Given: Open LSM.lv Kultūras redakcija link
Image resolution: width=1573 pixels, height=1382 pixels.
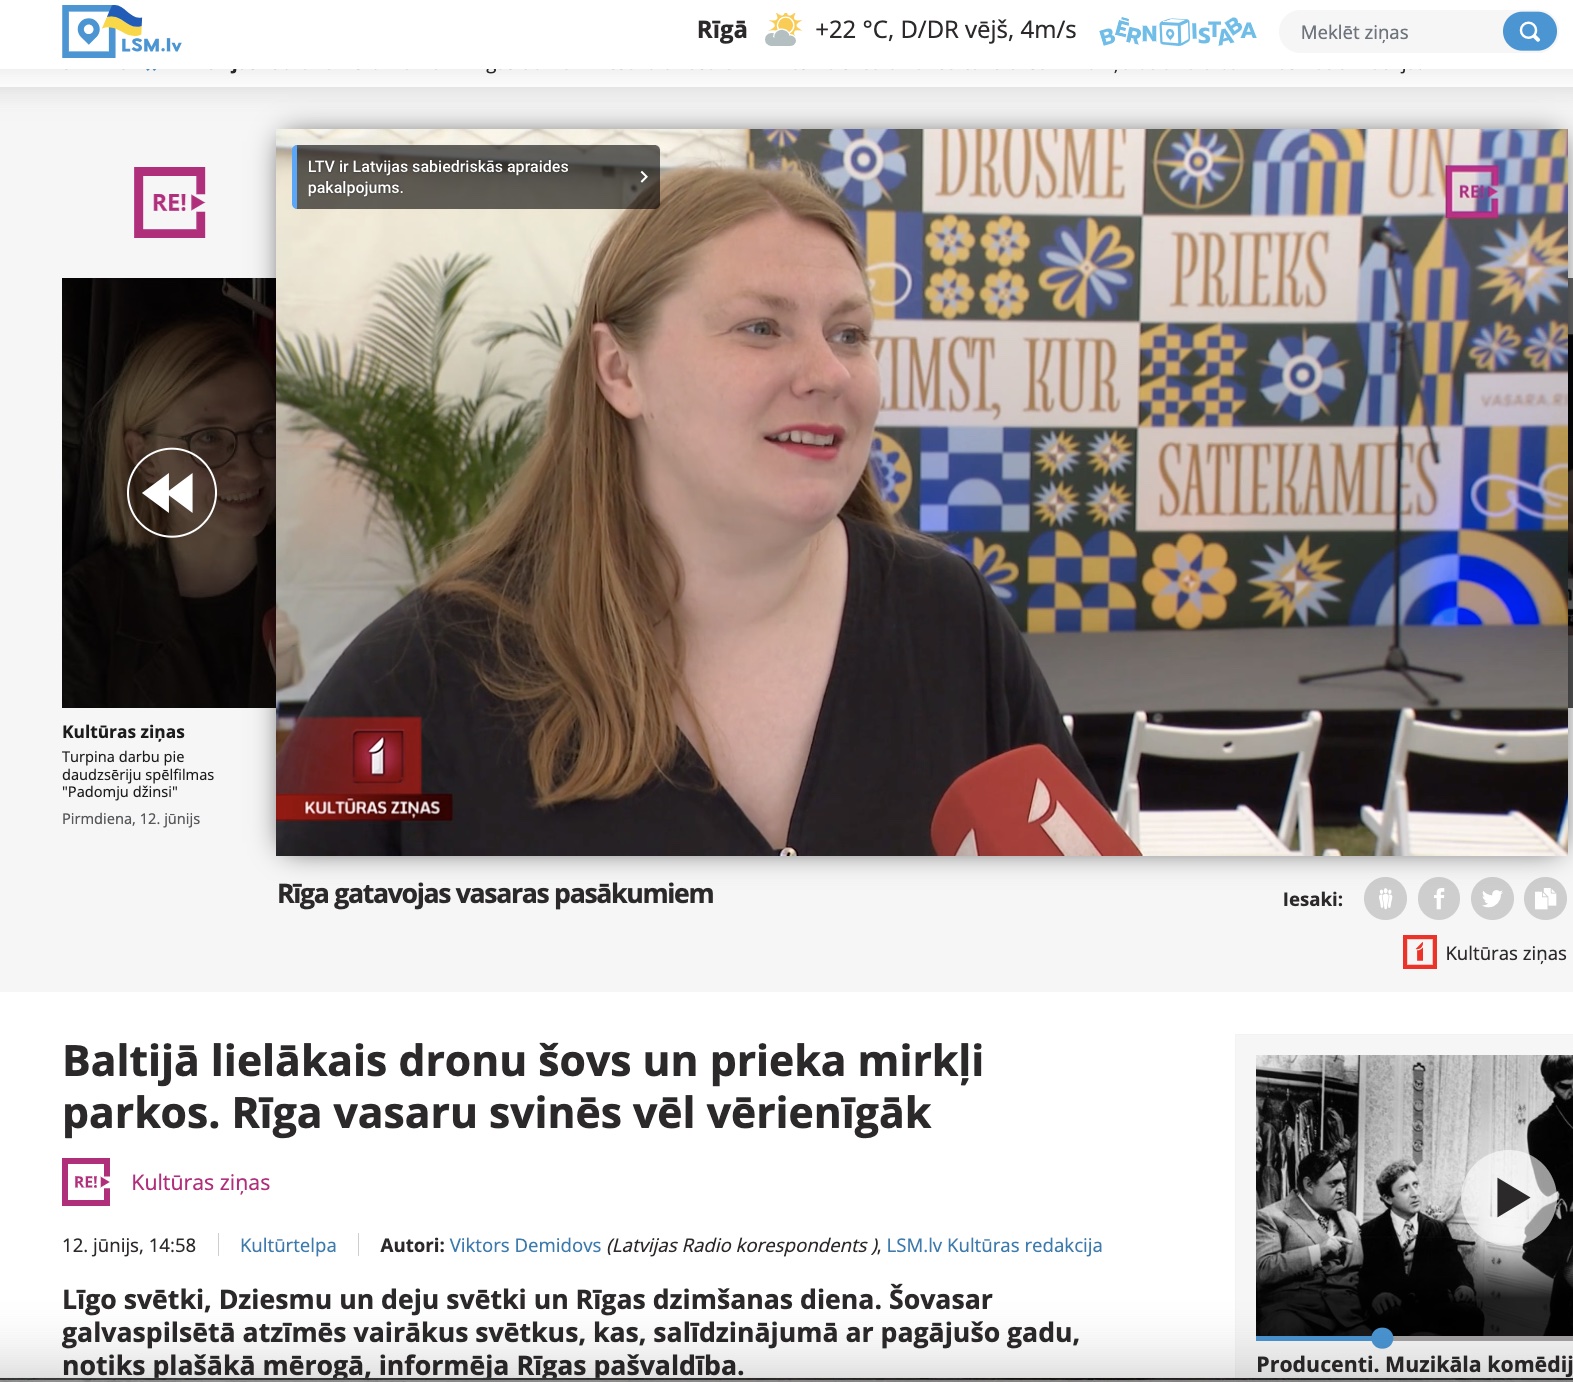Looking at the screenshot, I should coord(994,1245).
